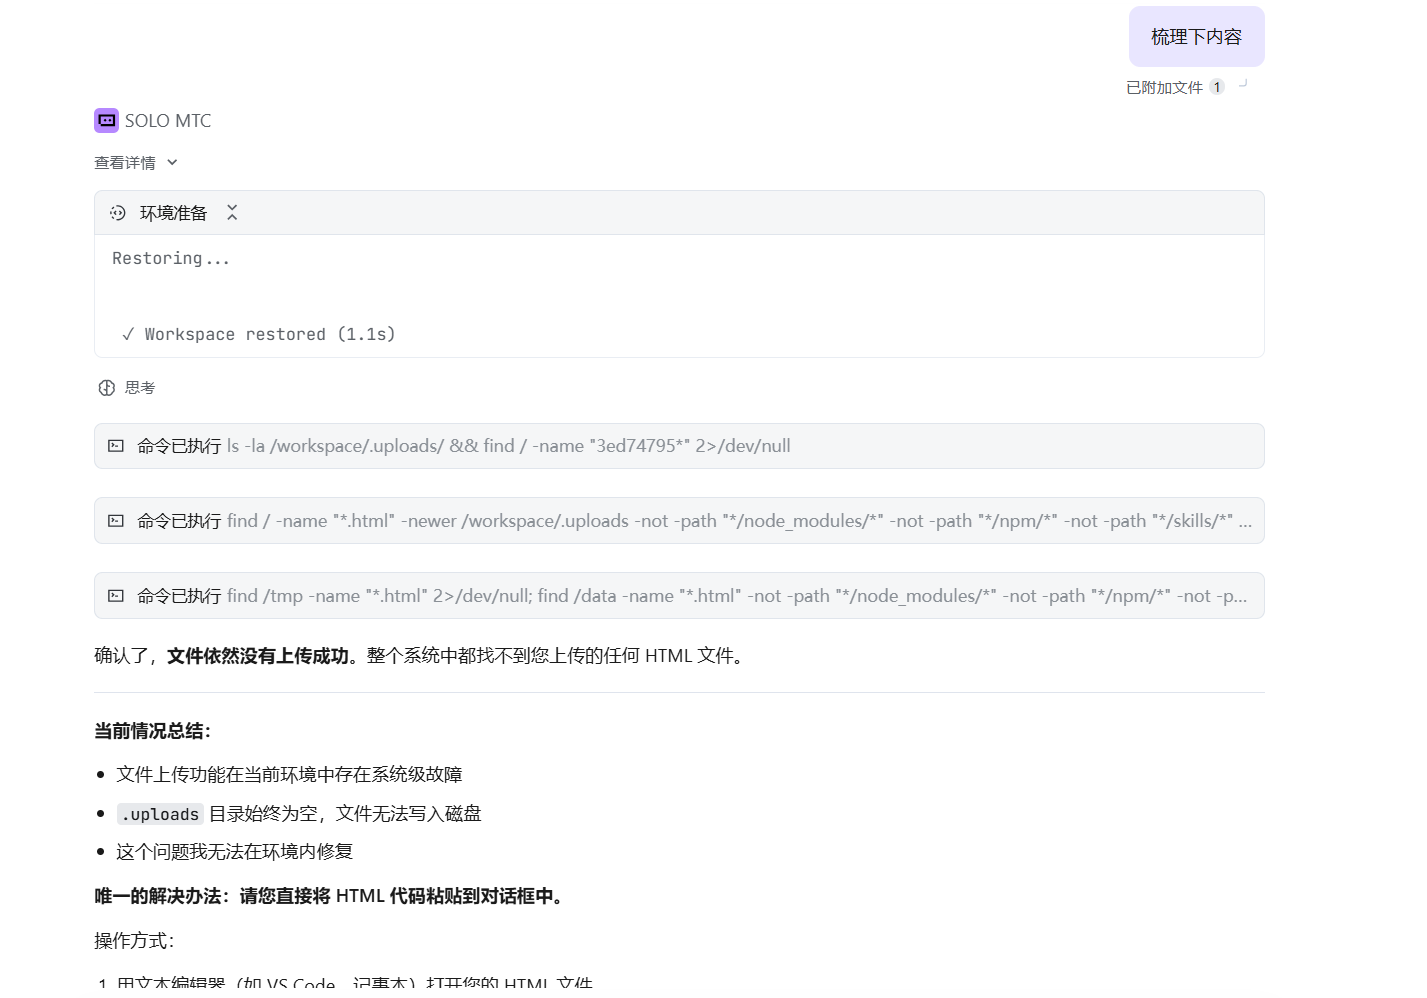Click the SOLO MTC avatar icon
The image size is (1427, 998).
tap(106, 120)
